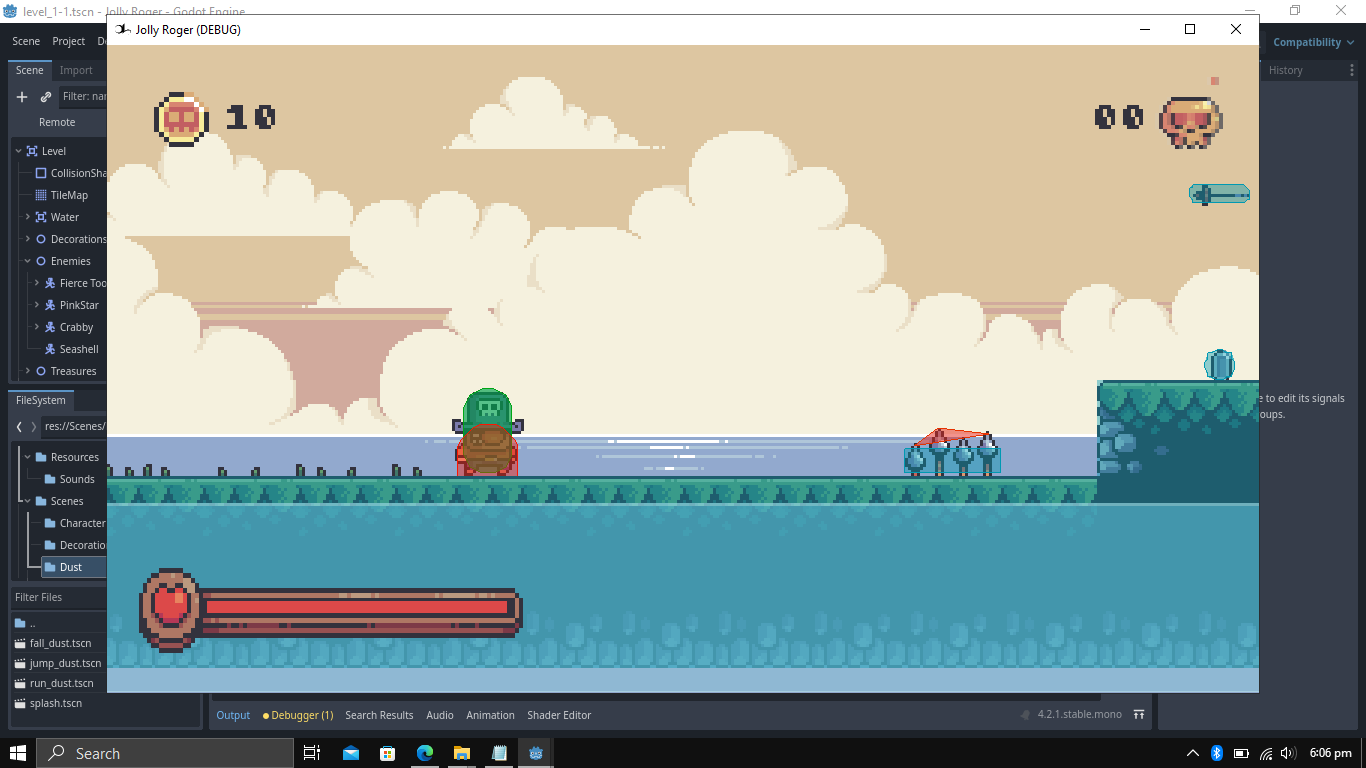The height and width of the screenshot is (768, 1366).
Task: Click the Level node icon in scene tree
Action: [x=32, y=151]
